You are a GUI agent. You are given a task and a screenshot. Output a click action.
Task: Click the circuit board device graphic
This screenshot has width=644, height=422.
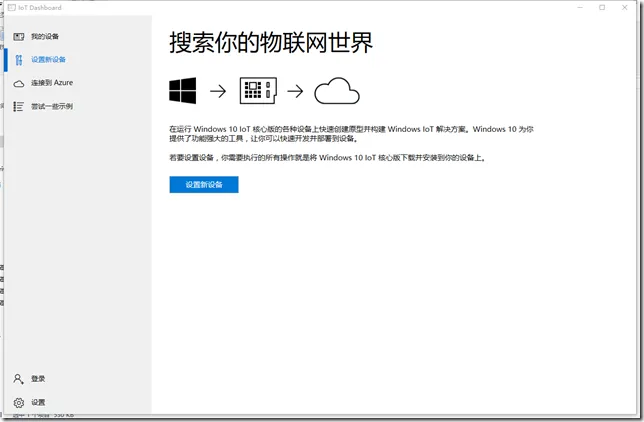click(258, 90)
